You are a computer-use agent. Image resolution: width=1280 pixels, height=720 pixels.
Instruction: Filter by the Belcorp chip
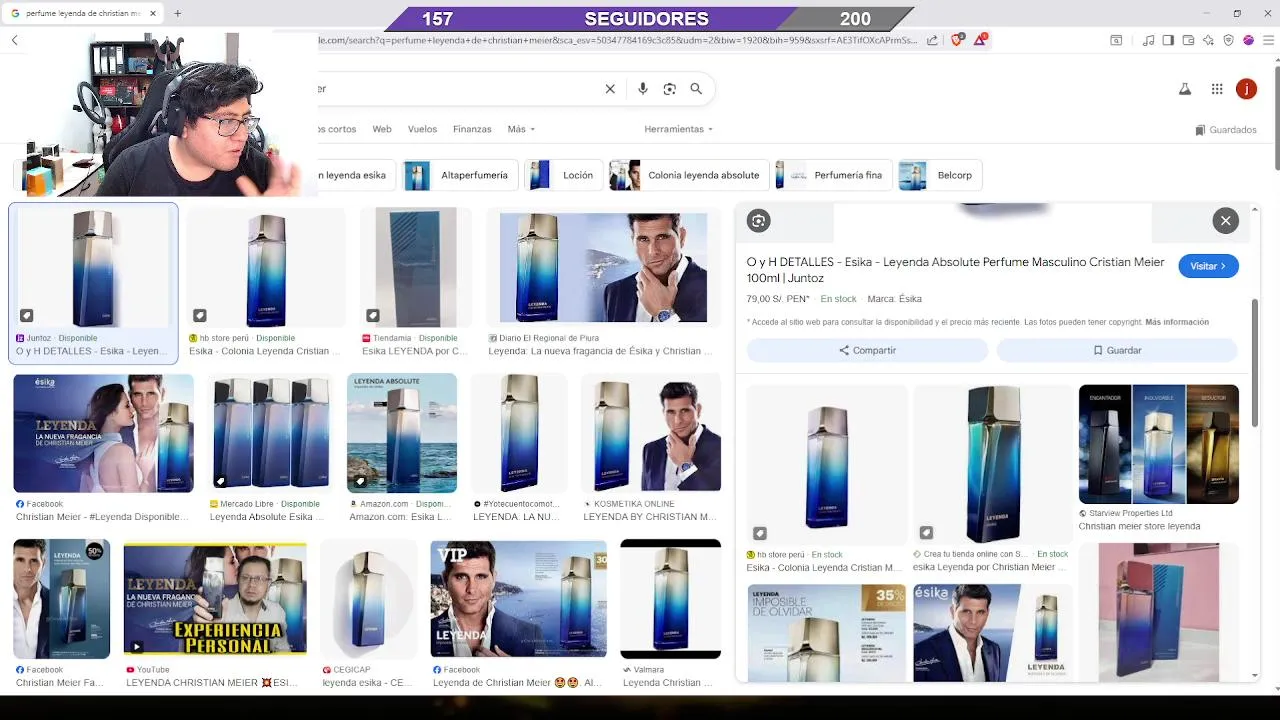coord(940,175)
